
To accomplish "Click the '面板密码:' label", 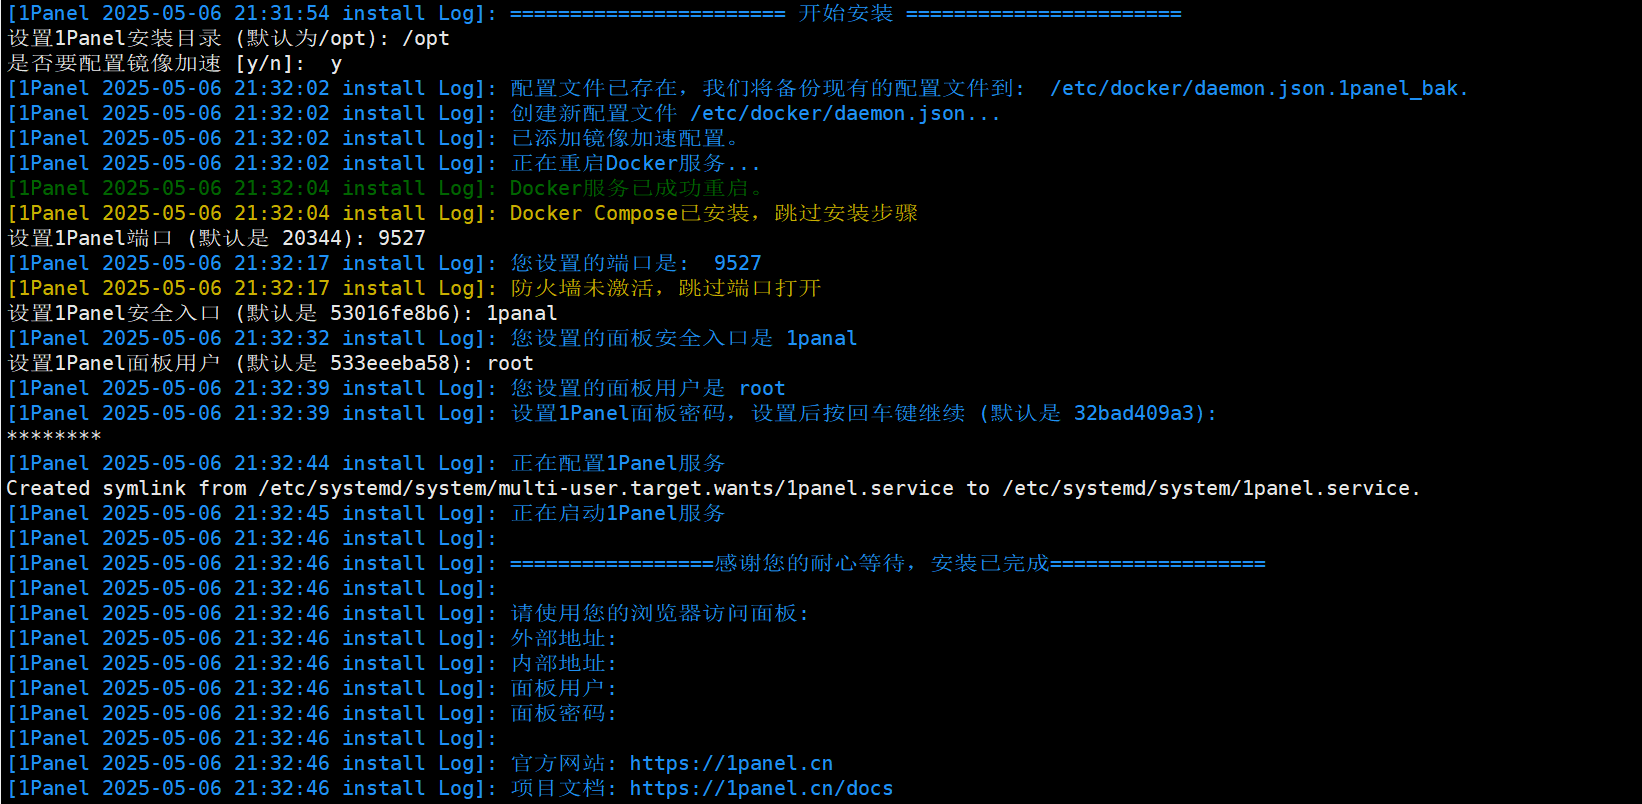I will click(564, 713).
